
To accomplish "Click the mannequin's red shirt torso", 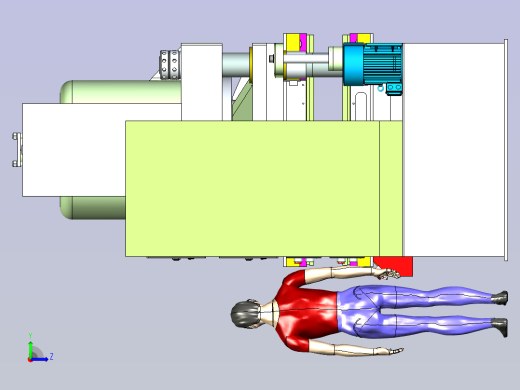I will (x=307, y=312).
